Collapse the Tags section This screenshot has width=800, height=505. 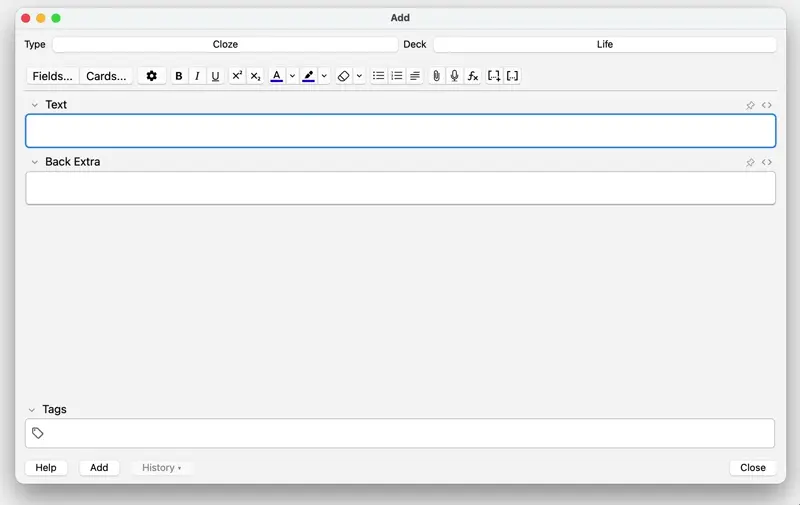point(32,410)
